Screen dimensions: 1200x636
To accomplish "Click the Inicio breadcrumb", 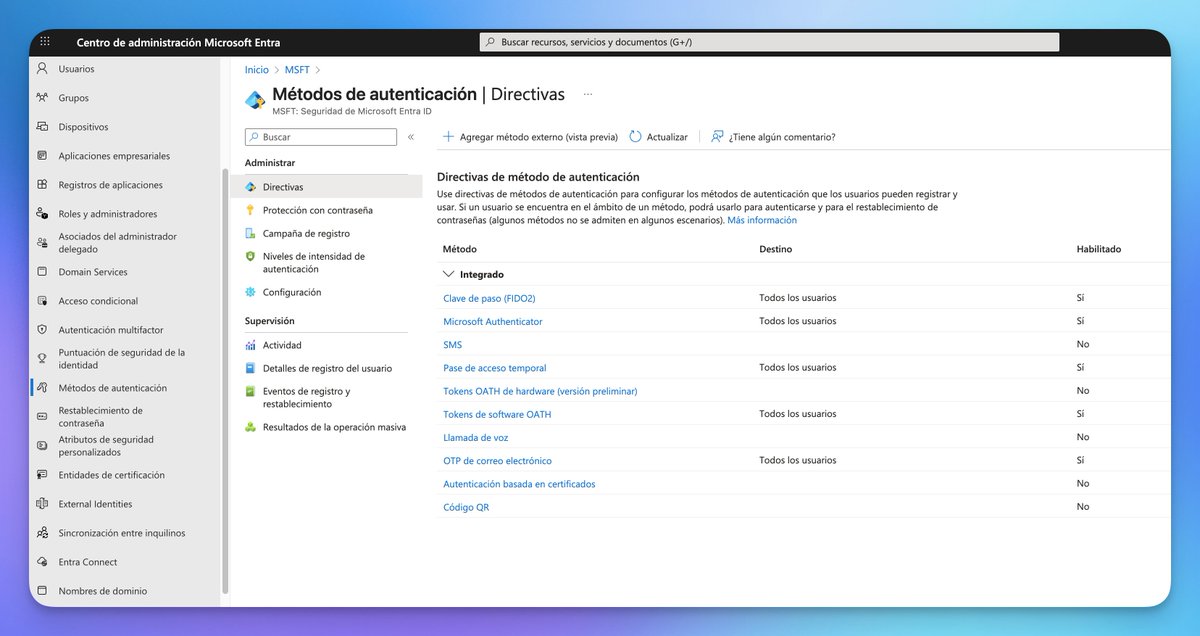I will (257, 70).
